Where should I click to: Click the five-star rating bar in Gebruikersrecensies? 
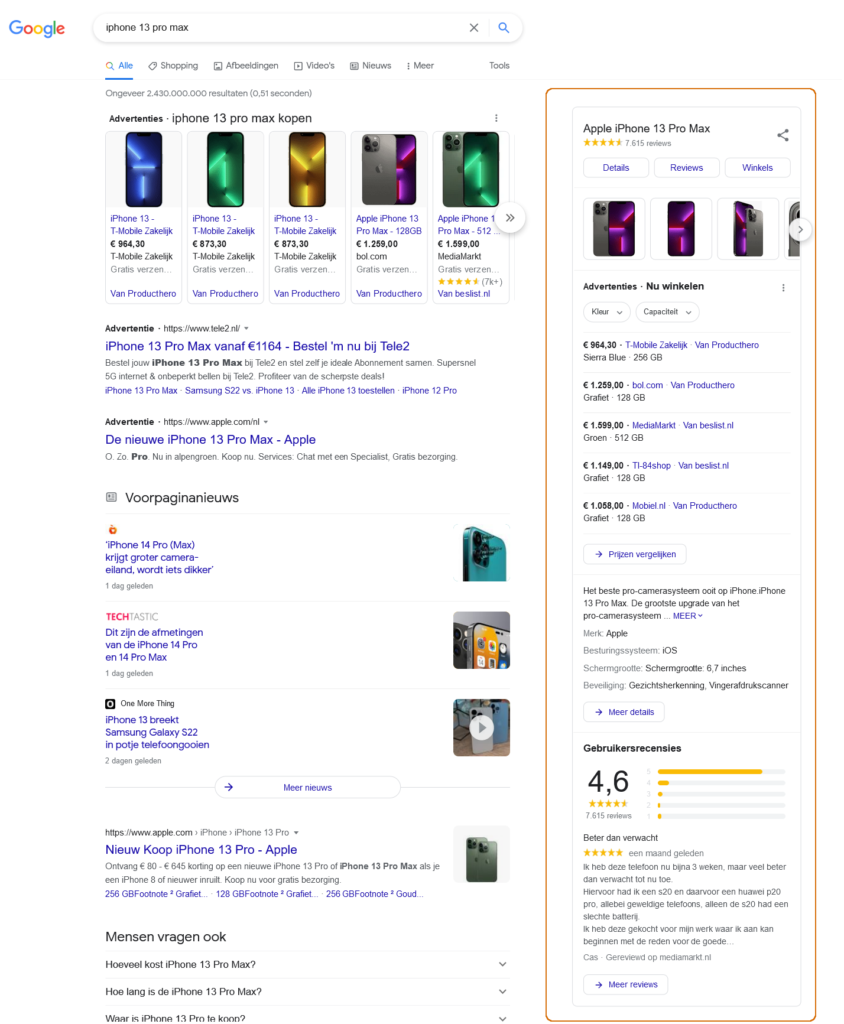tap(721, 772)
